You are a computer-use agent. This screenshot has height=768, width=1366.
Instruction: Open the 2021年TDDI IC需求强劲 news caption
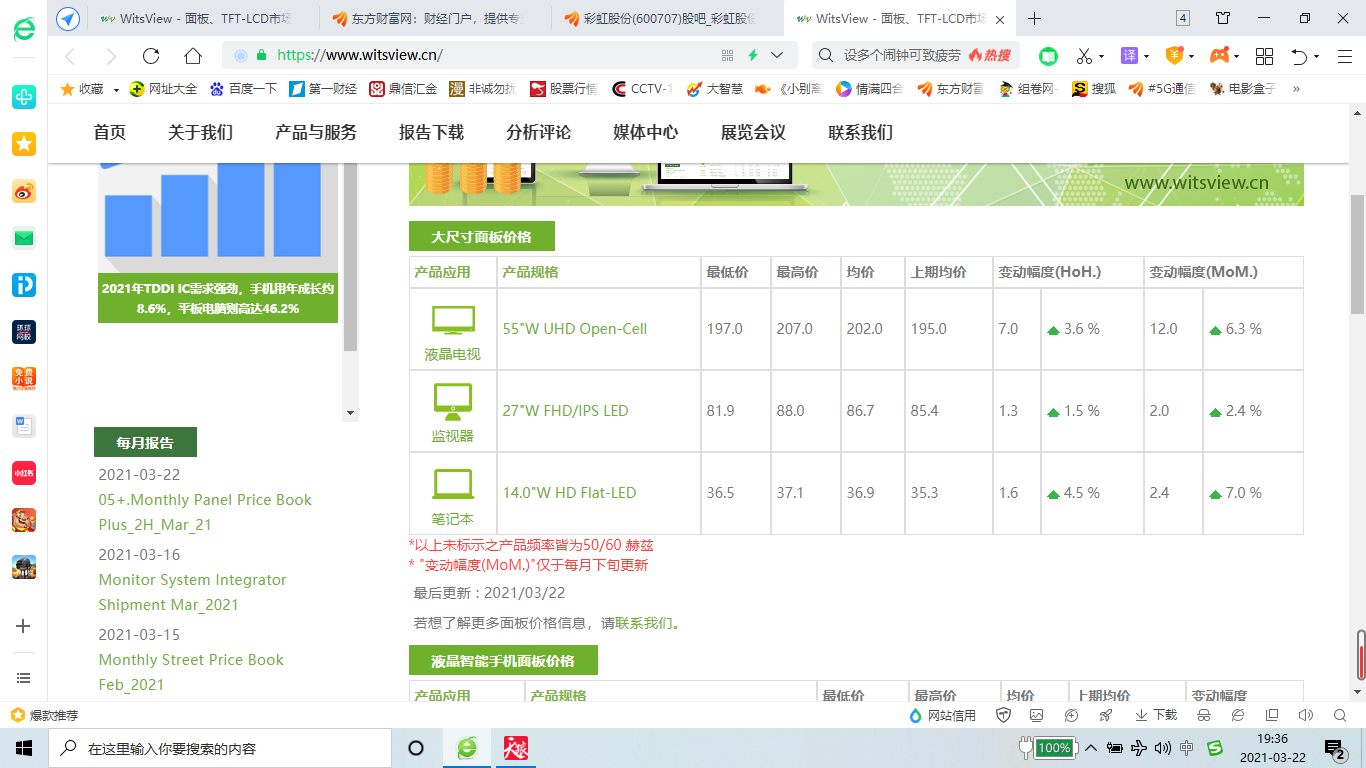click(218, 298)
